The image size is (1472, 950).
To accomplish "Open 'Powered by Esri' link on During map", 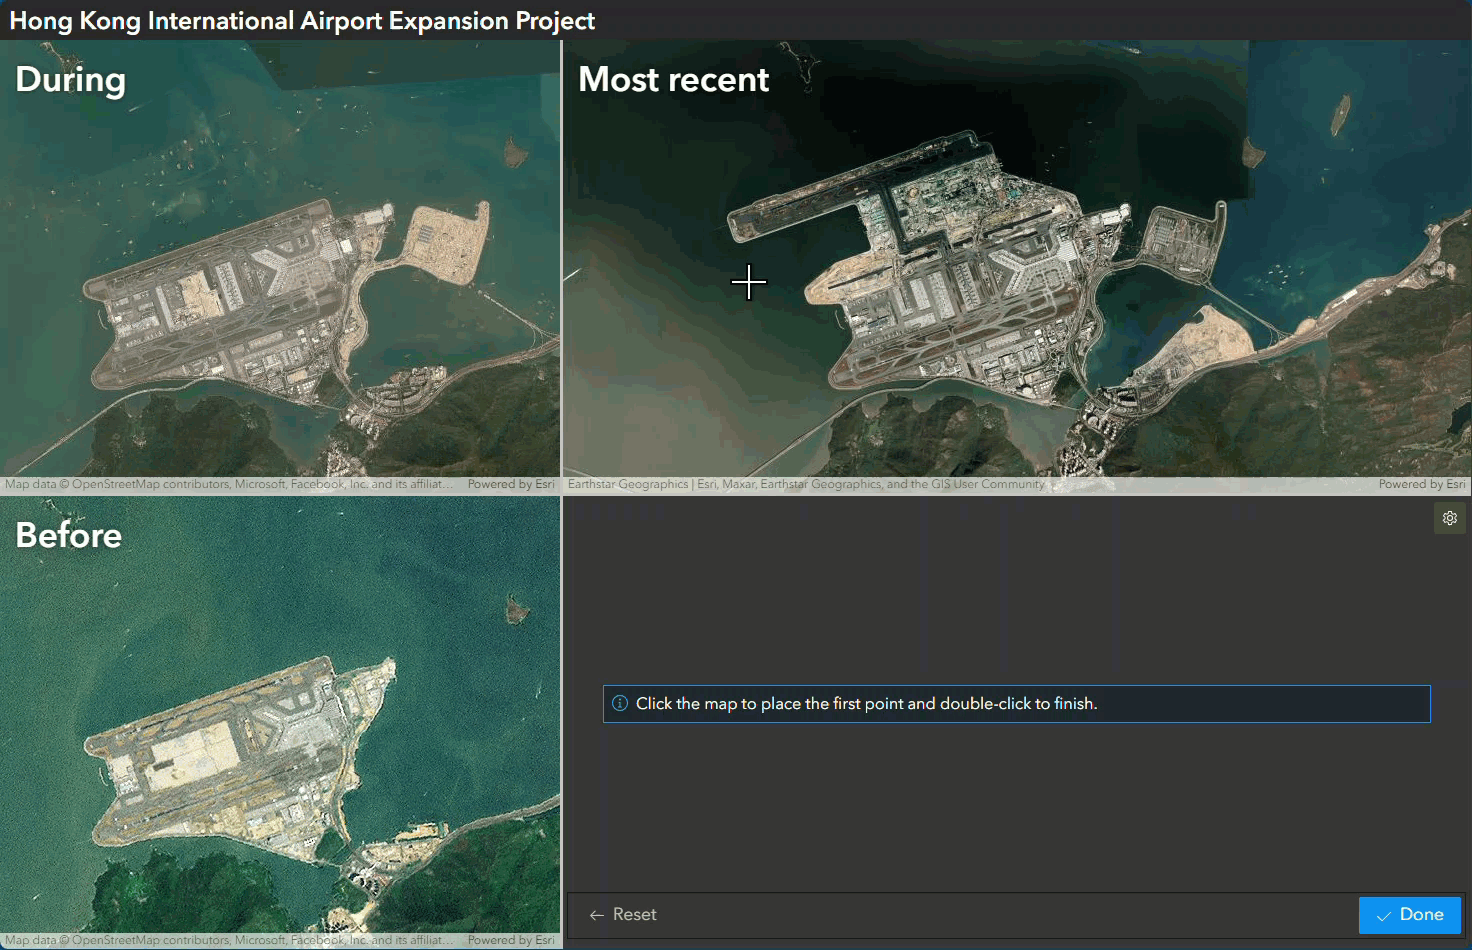I will pos(511,484).
